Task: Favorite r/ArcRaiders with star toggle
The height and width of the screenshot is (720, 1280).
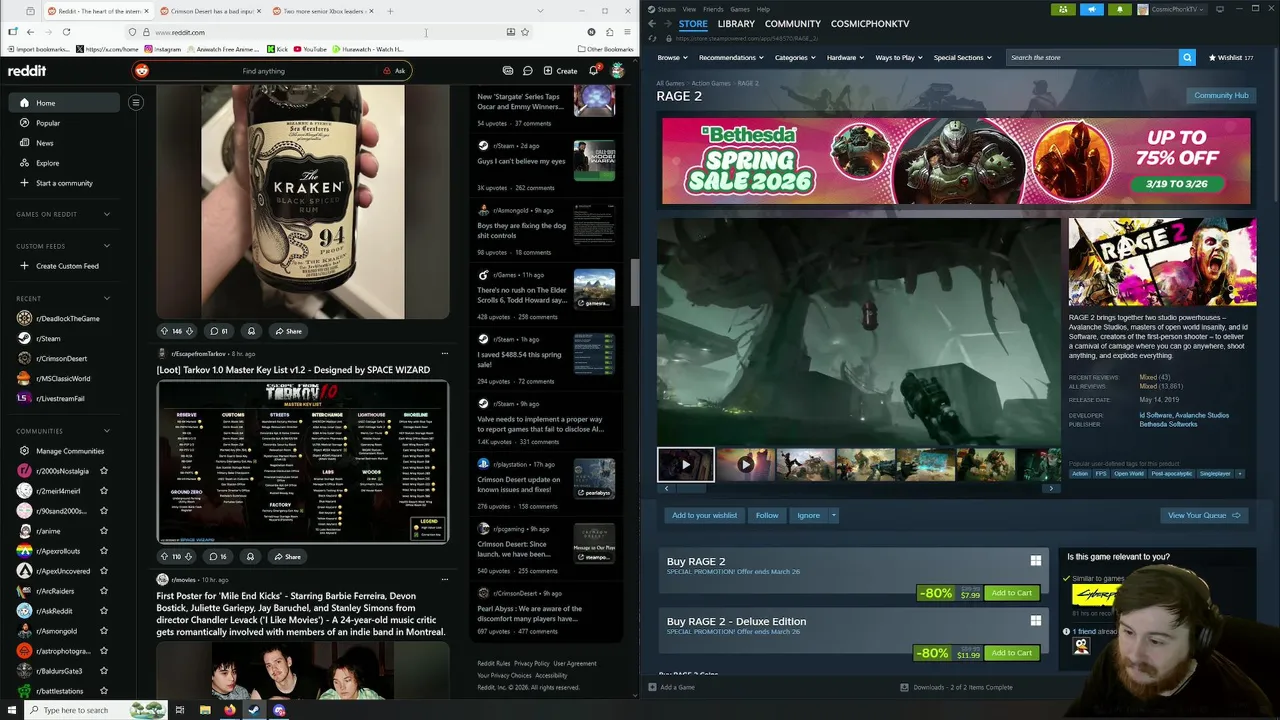Action: (104, 591)
